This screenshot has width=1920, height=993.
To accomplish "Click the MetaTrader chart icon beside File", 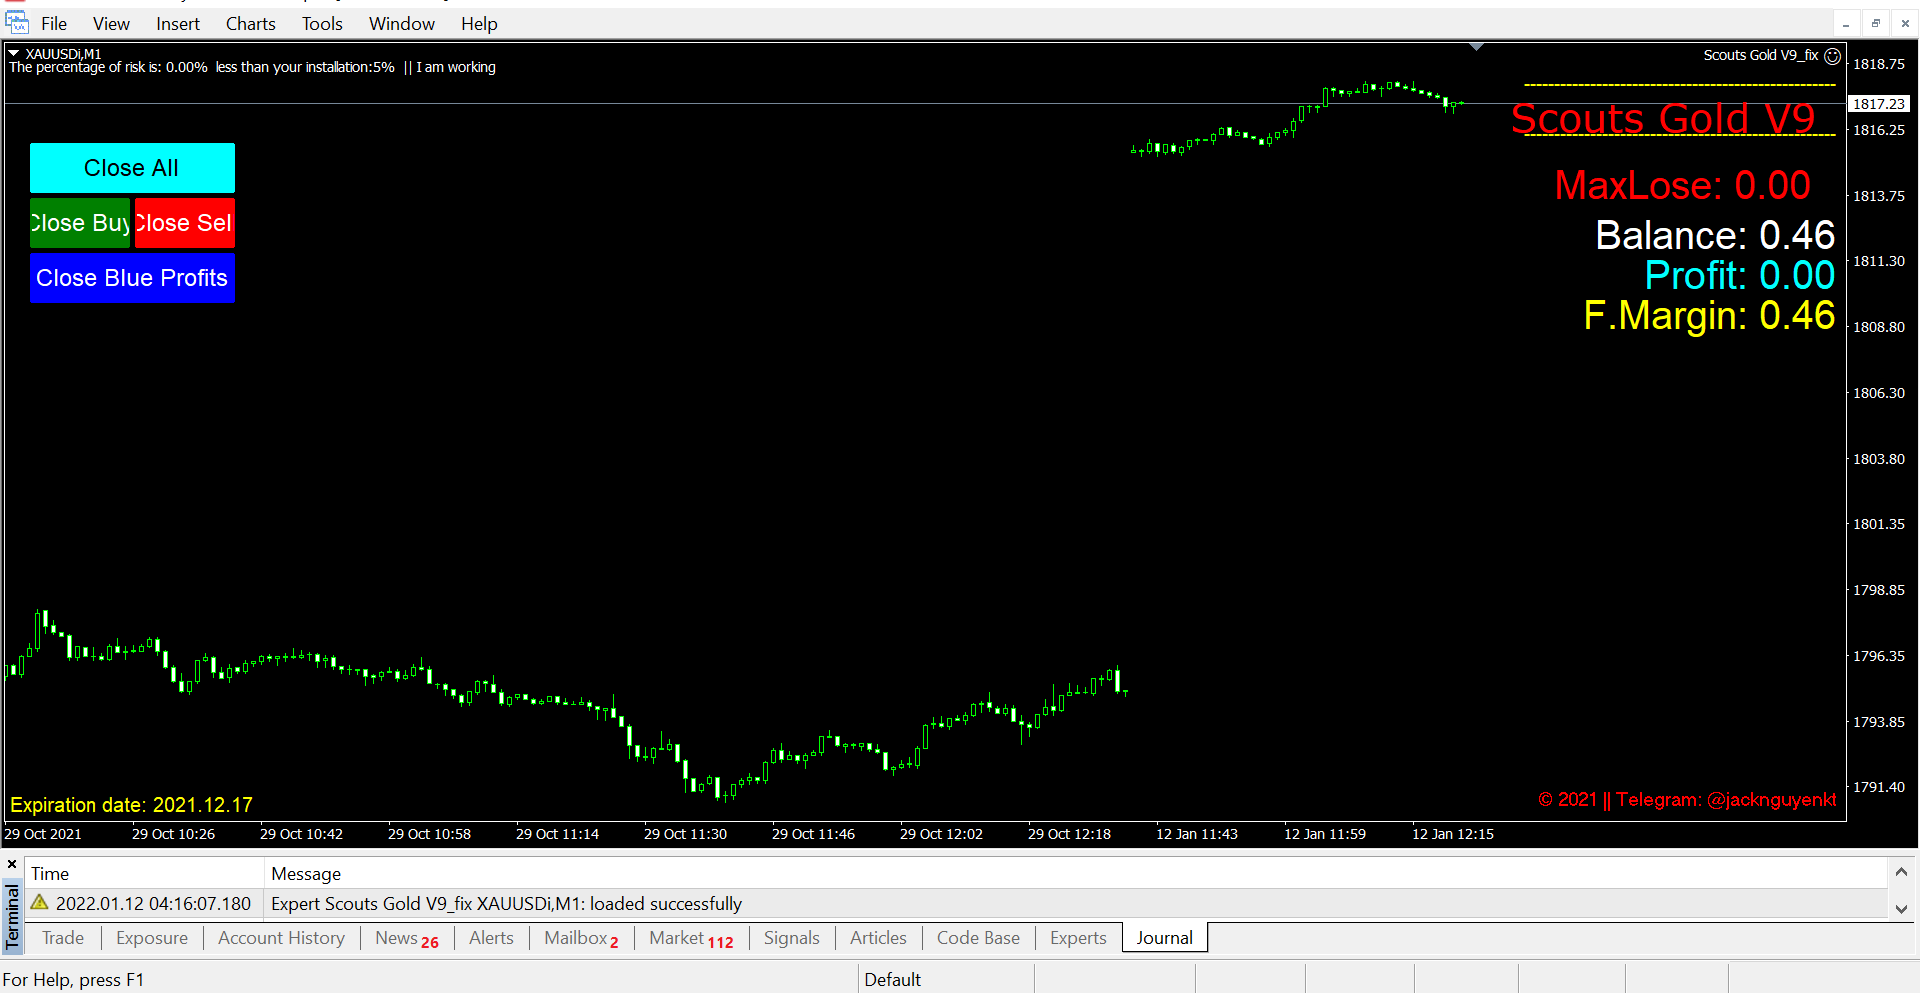I will (x=17, y=23).
